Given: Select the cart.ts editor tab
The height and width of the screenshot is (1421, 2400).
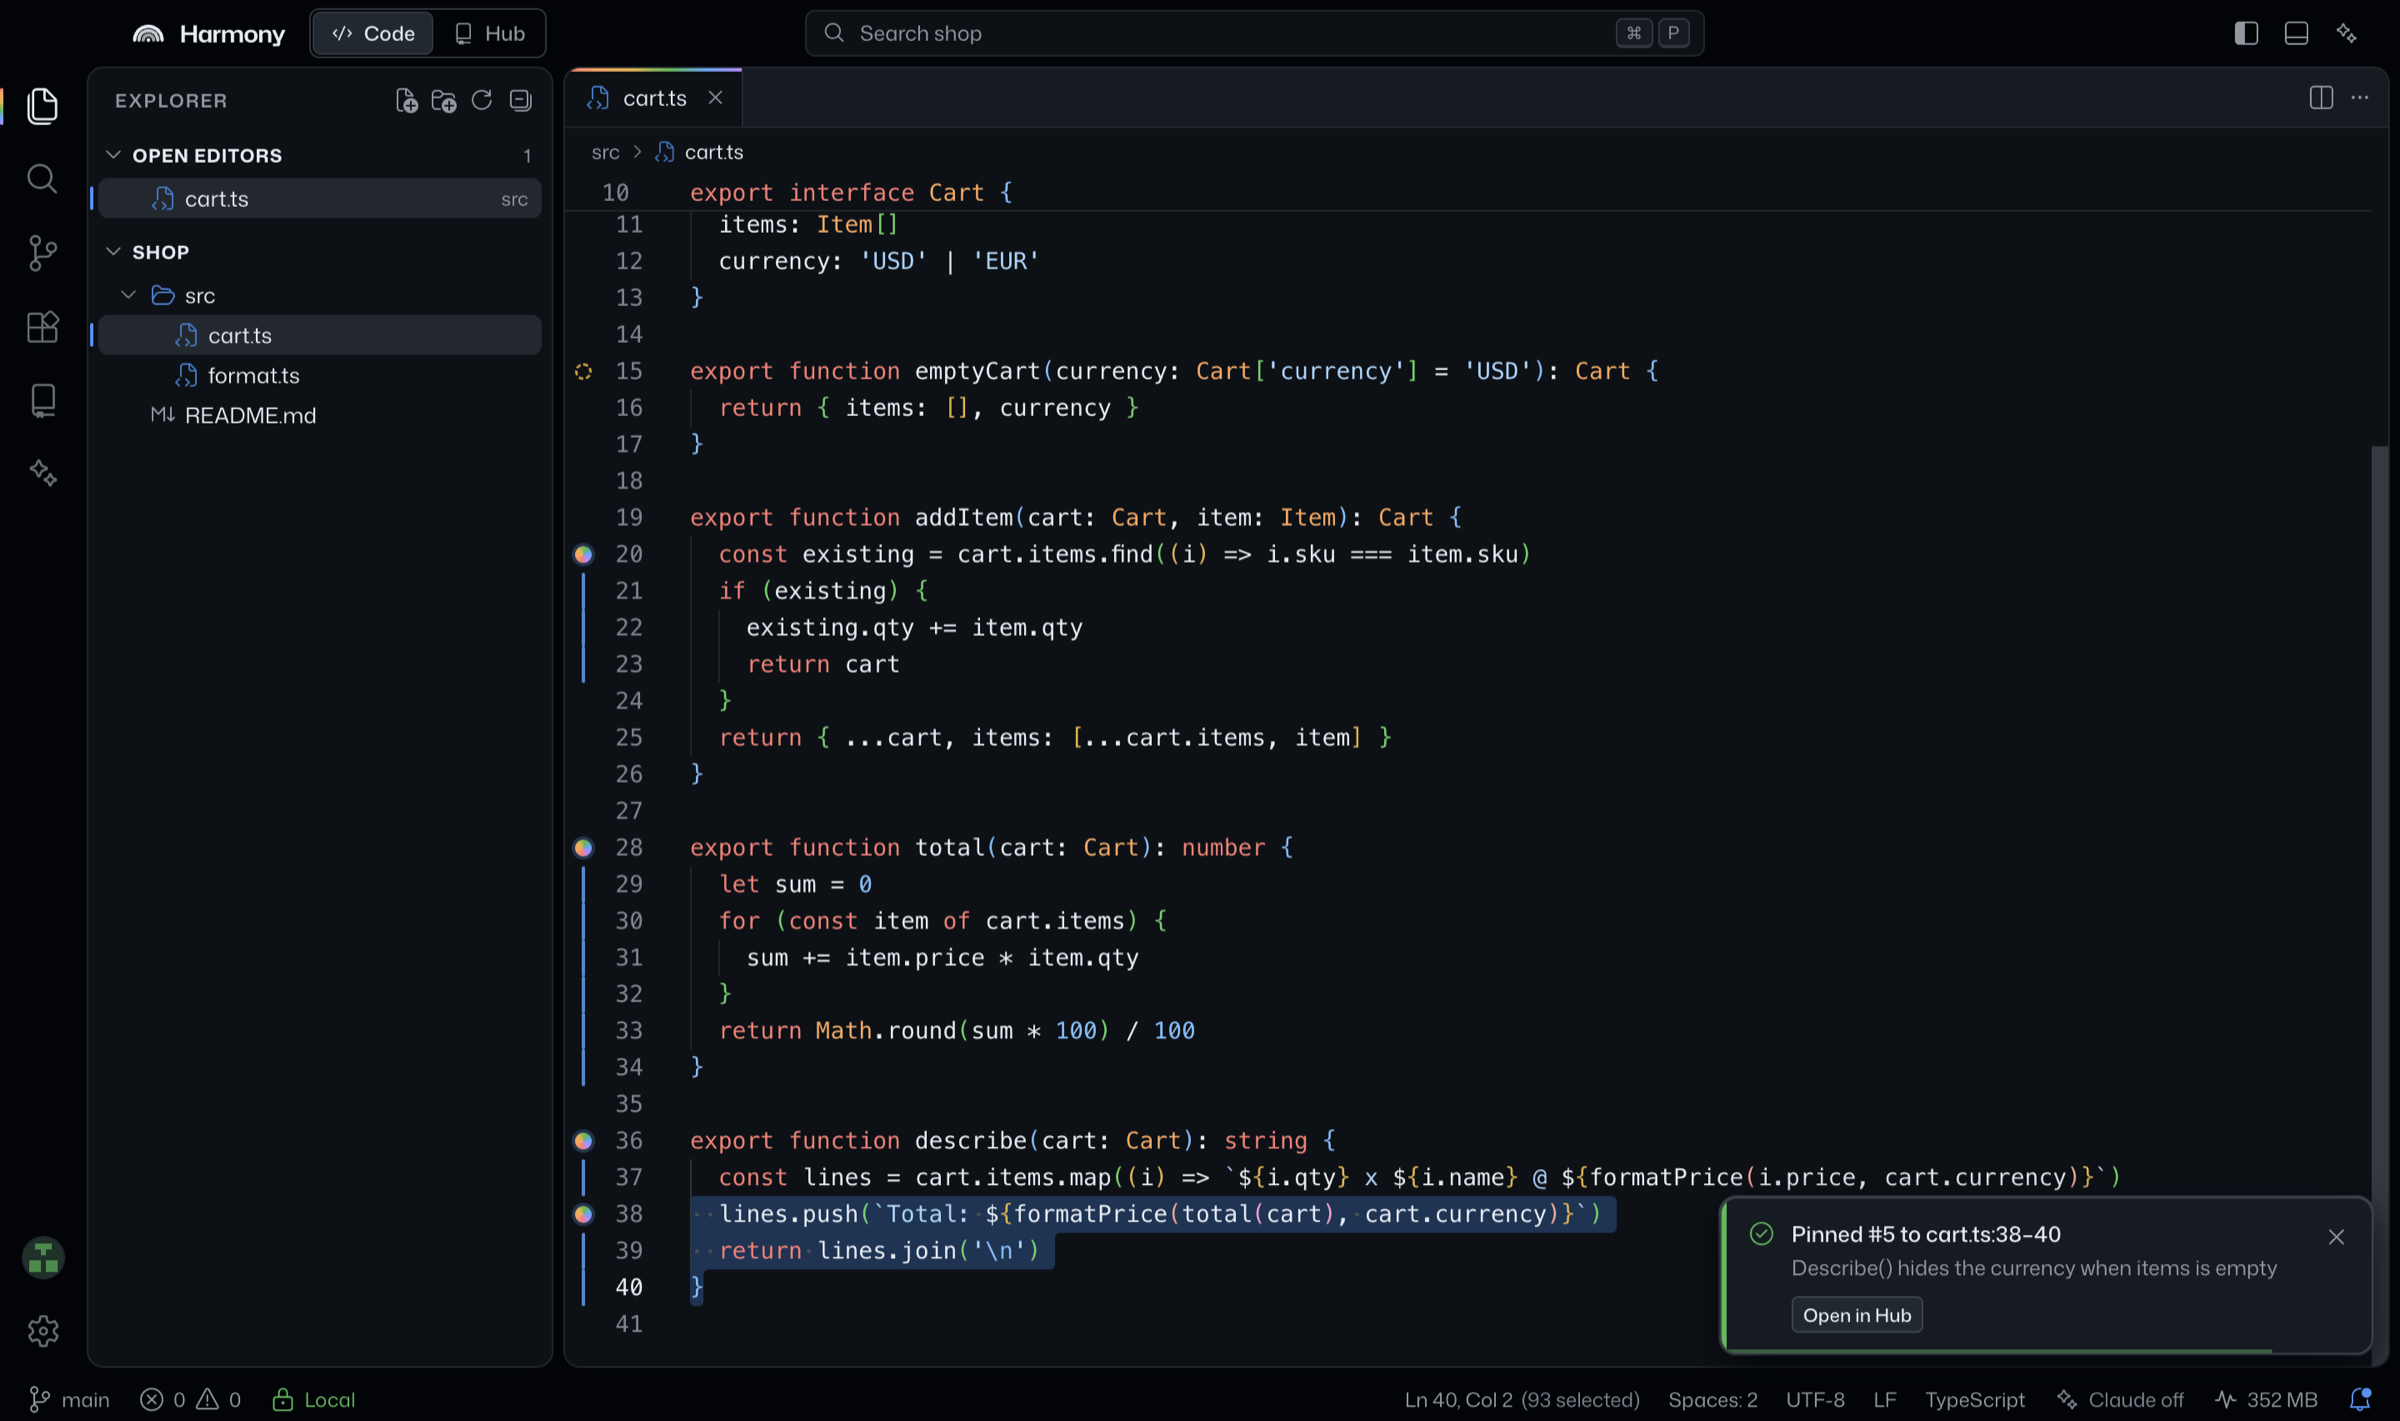Looking at the screenshot, I should 653,98.
